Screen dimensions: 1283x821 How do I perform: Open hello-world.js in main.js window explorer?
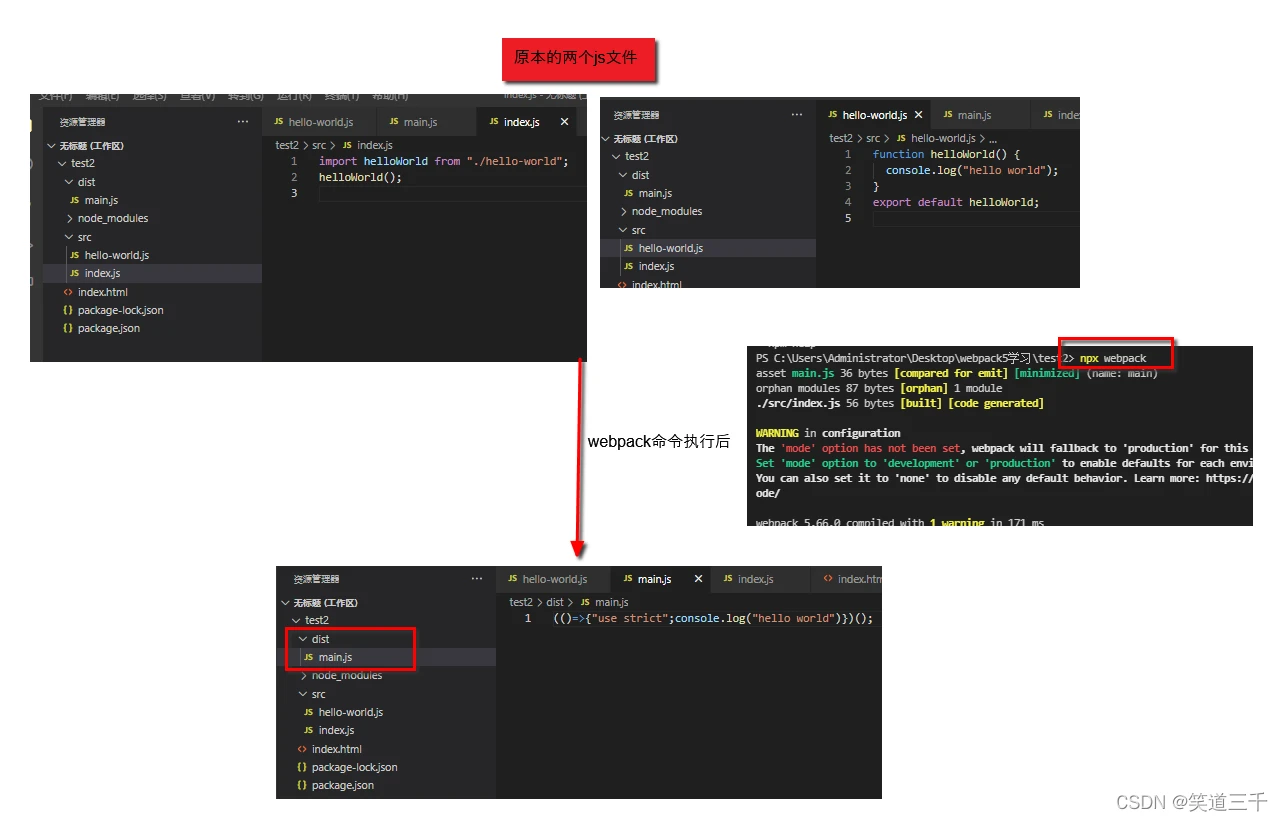point(350,712)
